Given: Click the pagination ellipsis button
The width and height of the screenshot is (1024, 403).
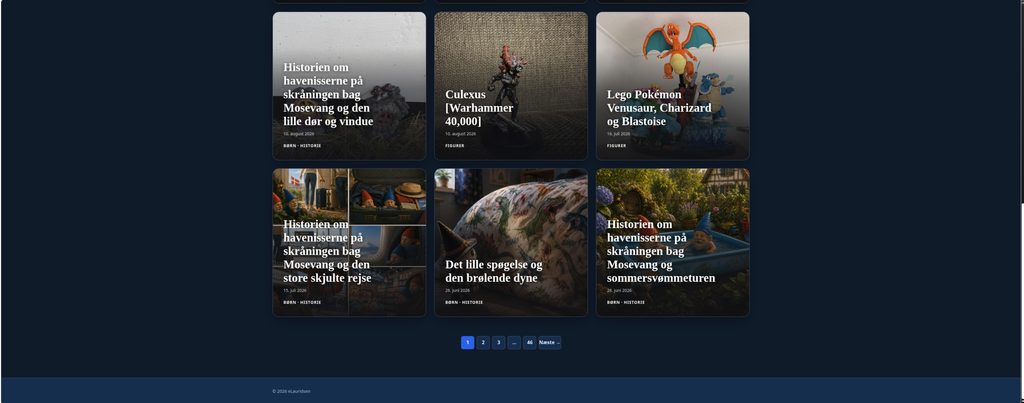Looking at the screenshot, I should [x=514, y=342].
